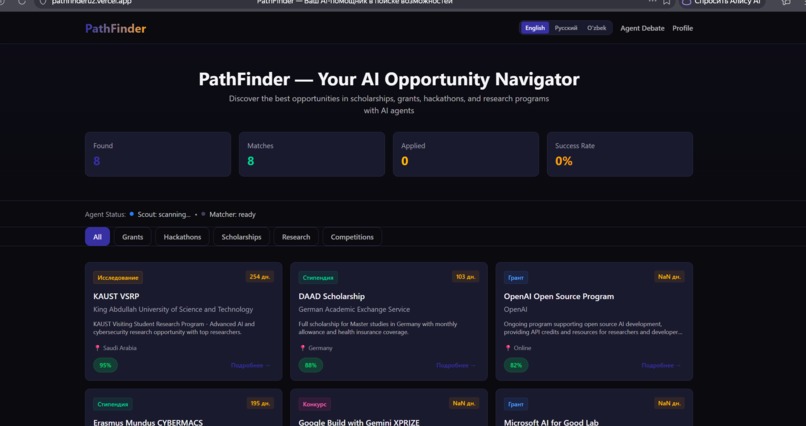Open the DAAD Scholarship card title
Screen dimensions: 806x426
[332, 297]
